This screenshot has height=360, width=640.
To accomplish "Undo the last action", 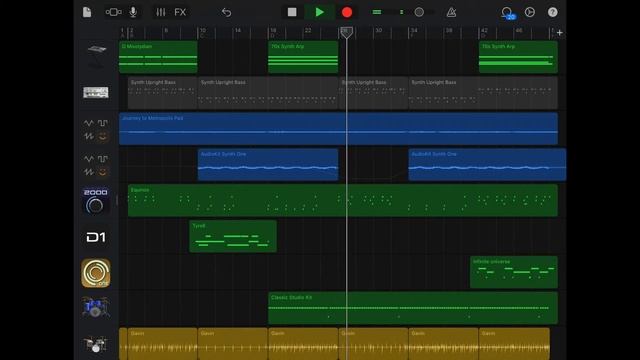I will 227,12.
